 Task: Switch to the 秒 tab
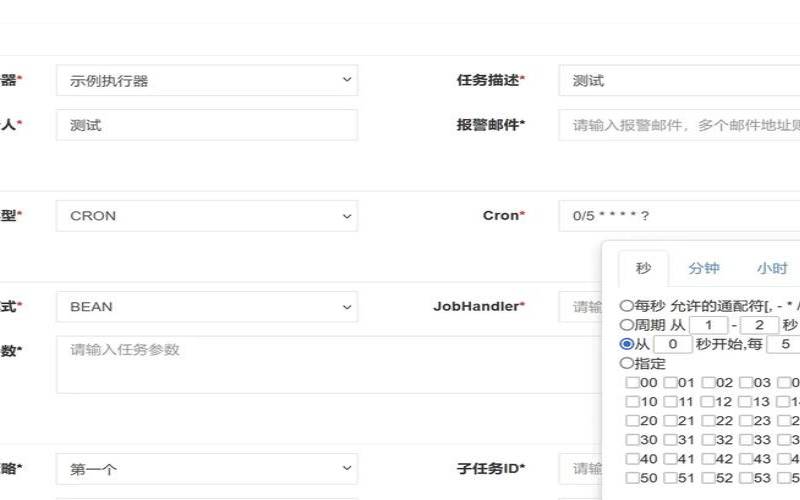(643, 268)
